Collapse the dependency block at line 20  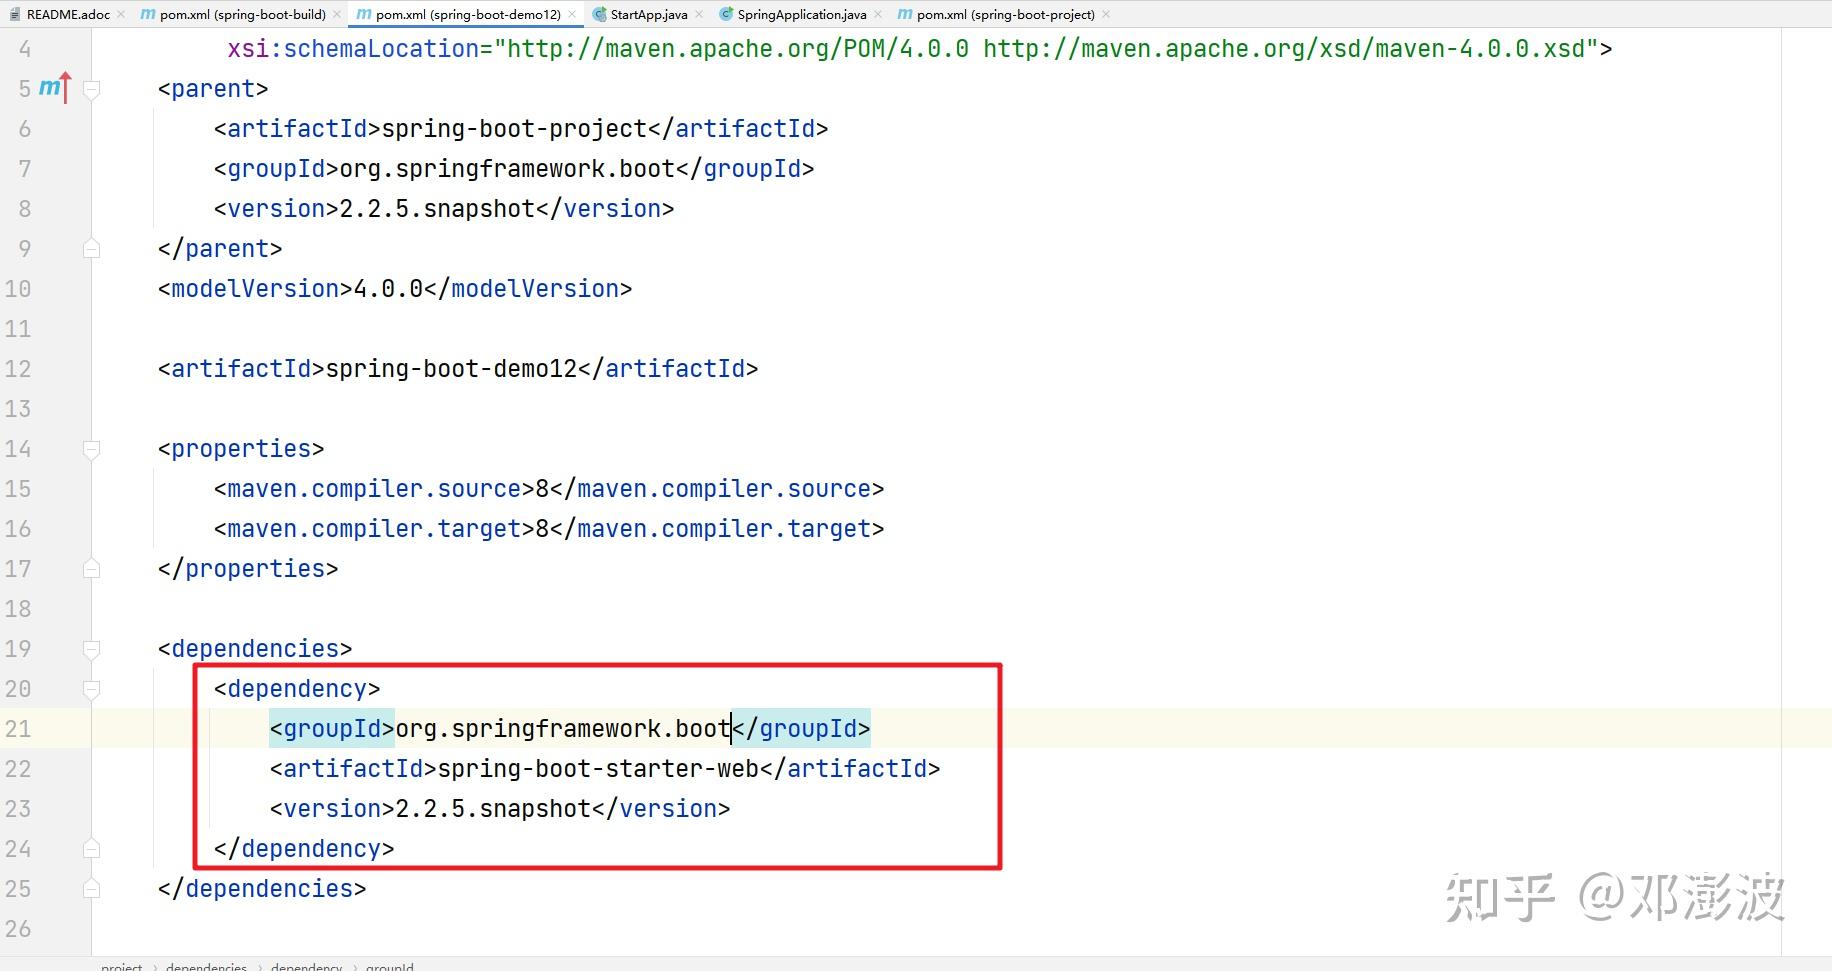(x=91, y=689)
